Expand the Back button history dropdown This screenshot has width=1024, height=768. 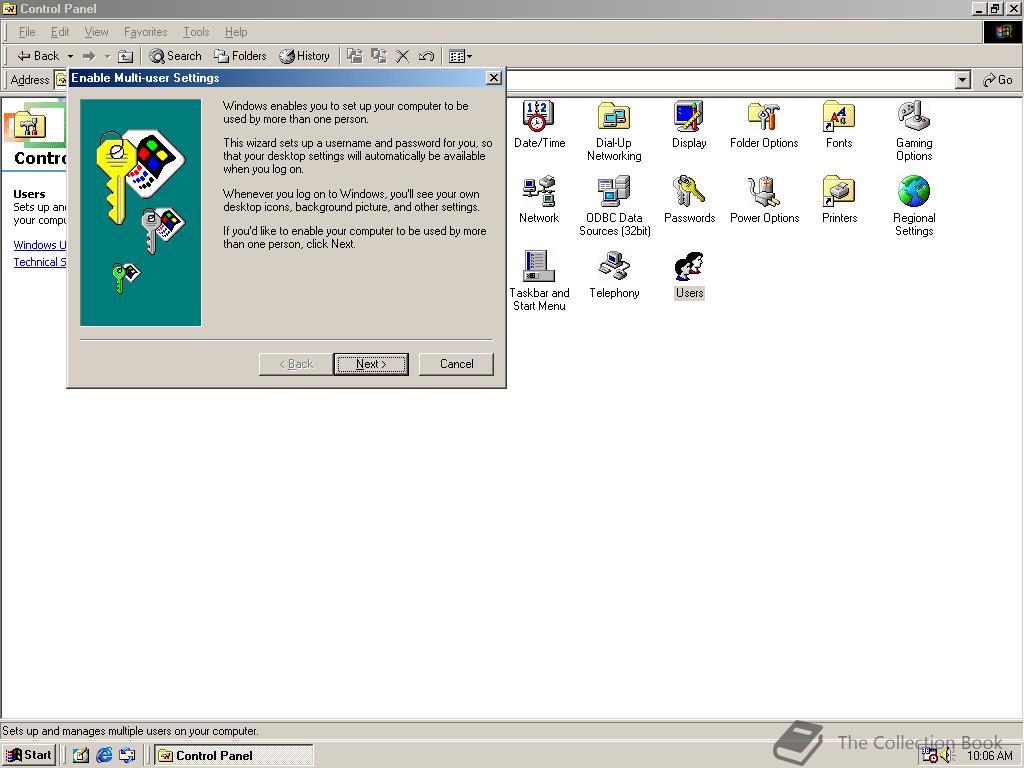(x=70, y=56)
